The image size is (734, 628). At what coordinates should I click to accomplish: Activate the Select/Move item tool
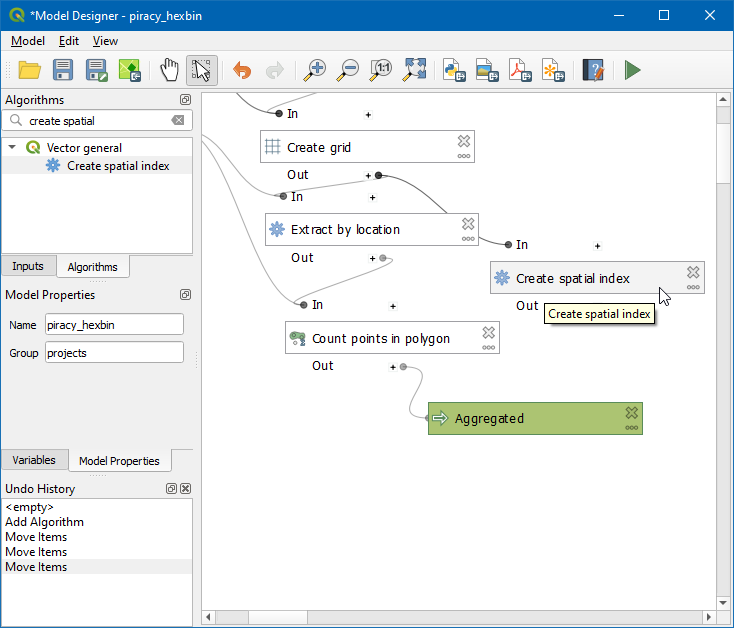[x=202, y=70]
